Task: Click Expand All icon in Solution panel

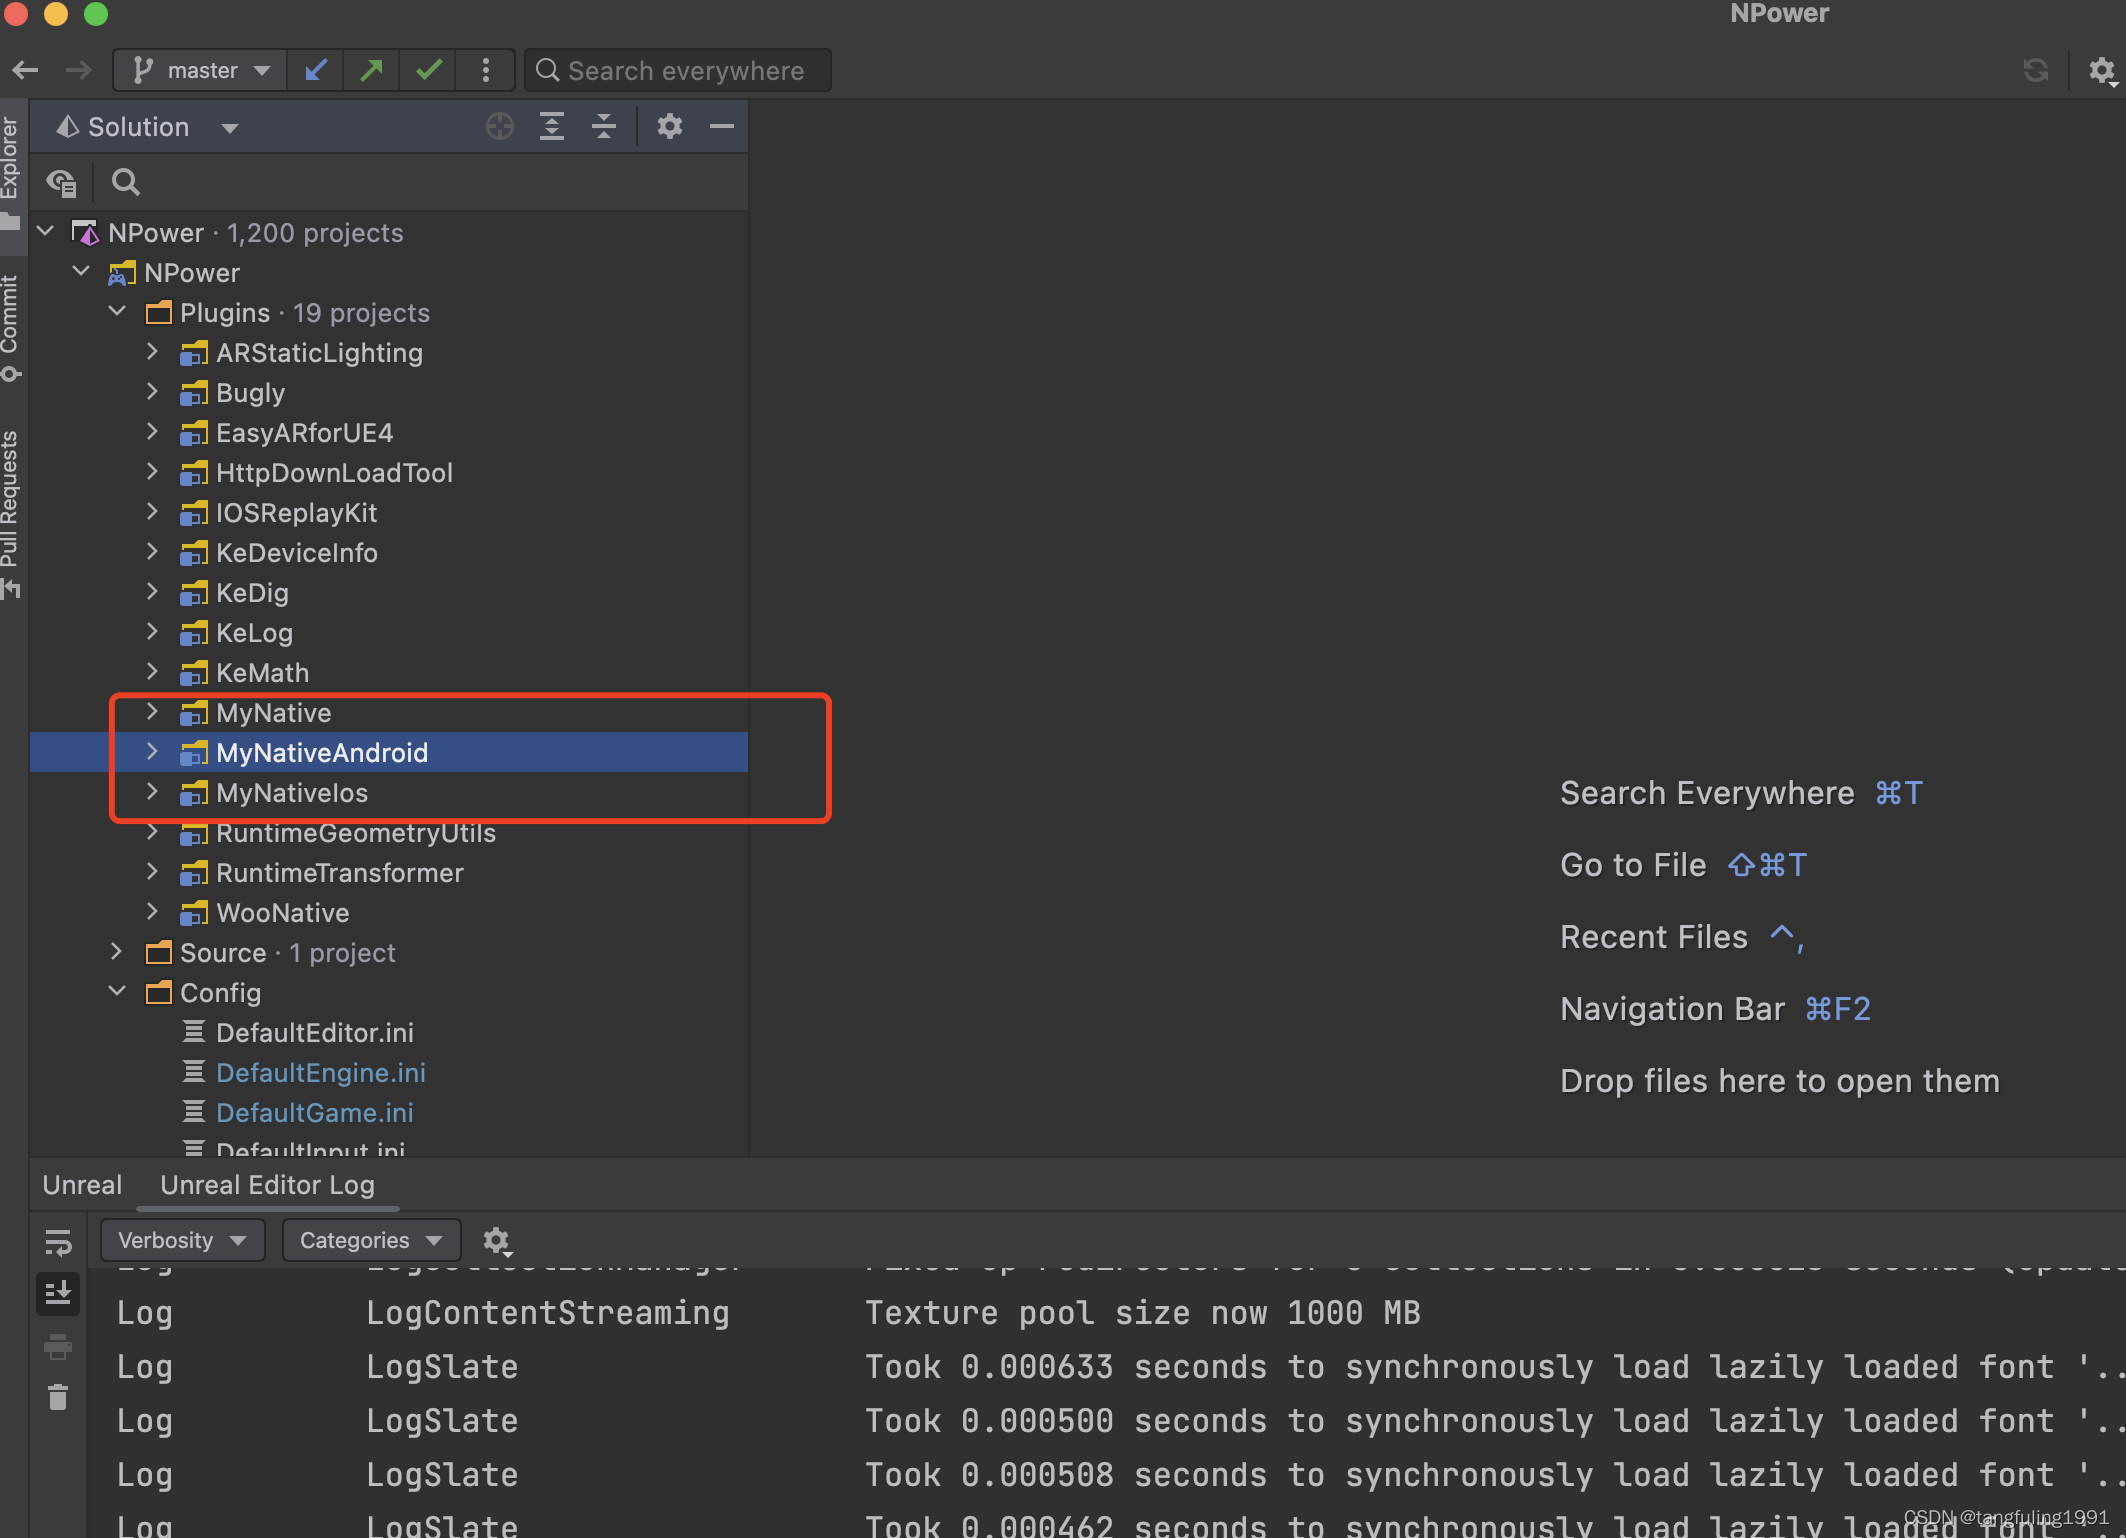Action: (552, 126)
